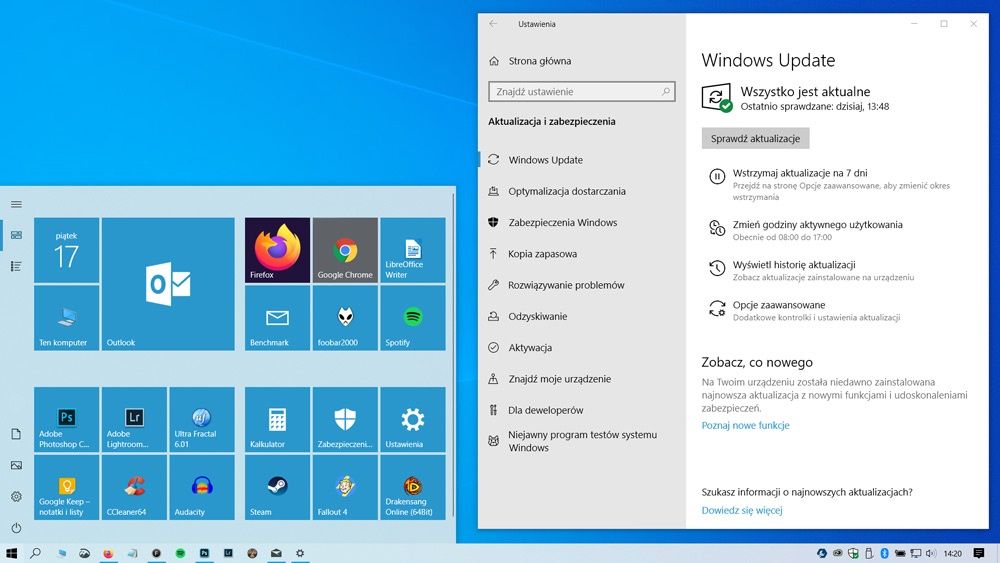The image size is (1000, 563).
Task: Click the Sprawdź aktualizacje button
Action: pyautogui.click(x=755, y=138)
